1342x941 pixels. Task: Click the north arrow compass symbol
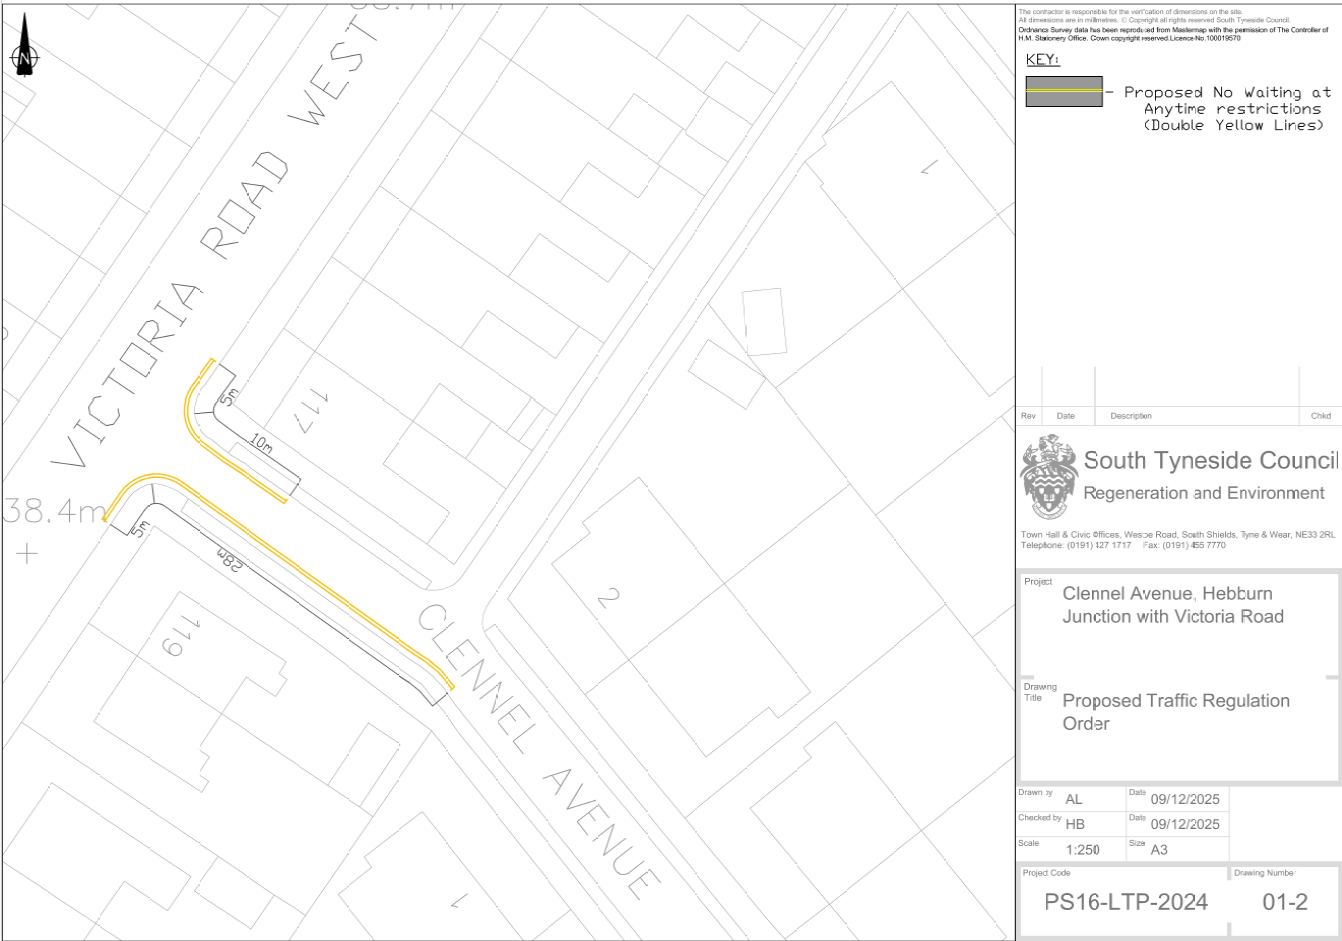(x=25, y=54)
